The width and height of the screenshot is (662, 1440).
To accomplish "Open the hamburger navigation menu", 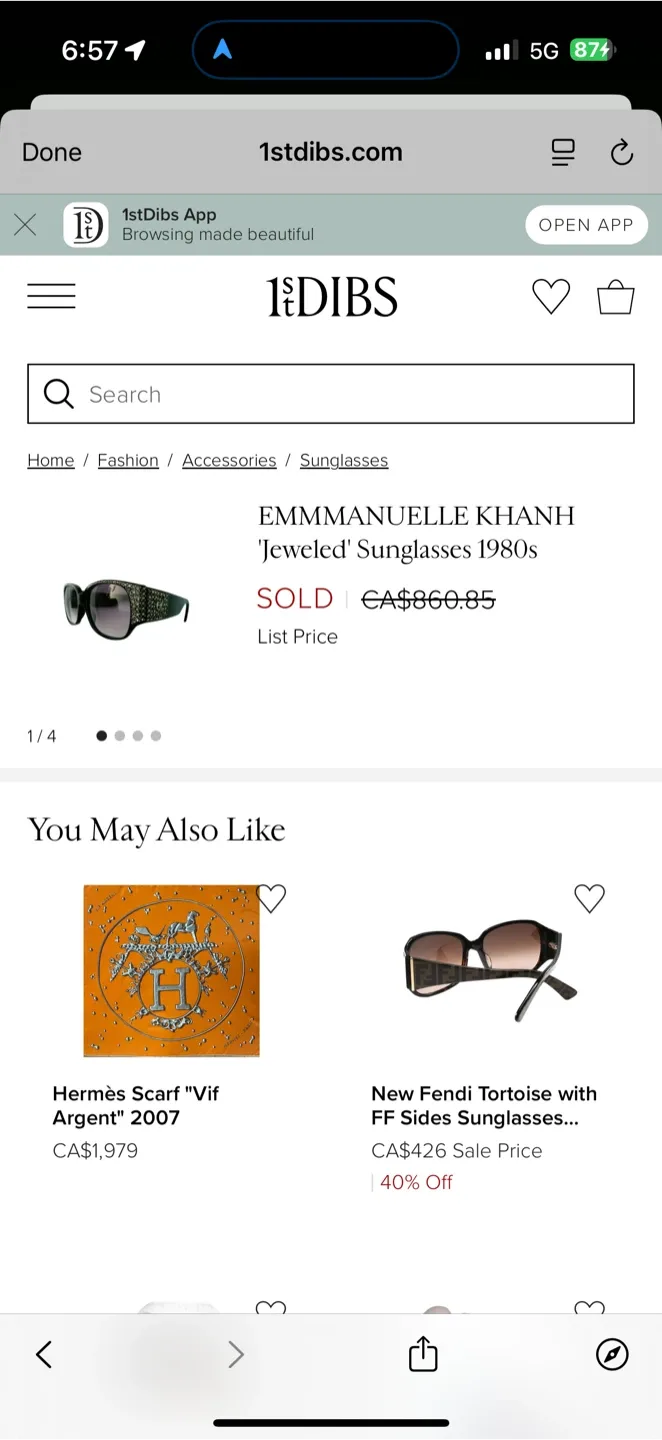I will tap(51, 296).
